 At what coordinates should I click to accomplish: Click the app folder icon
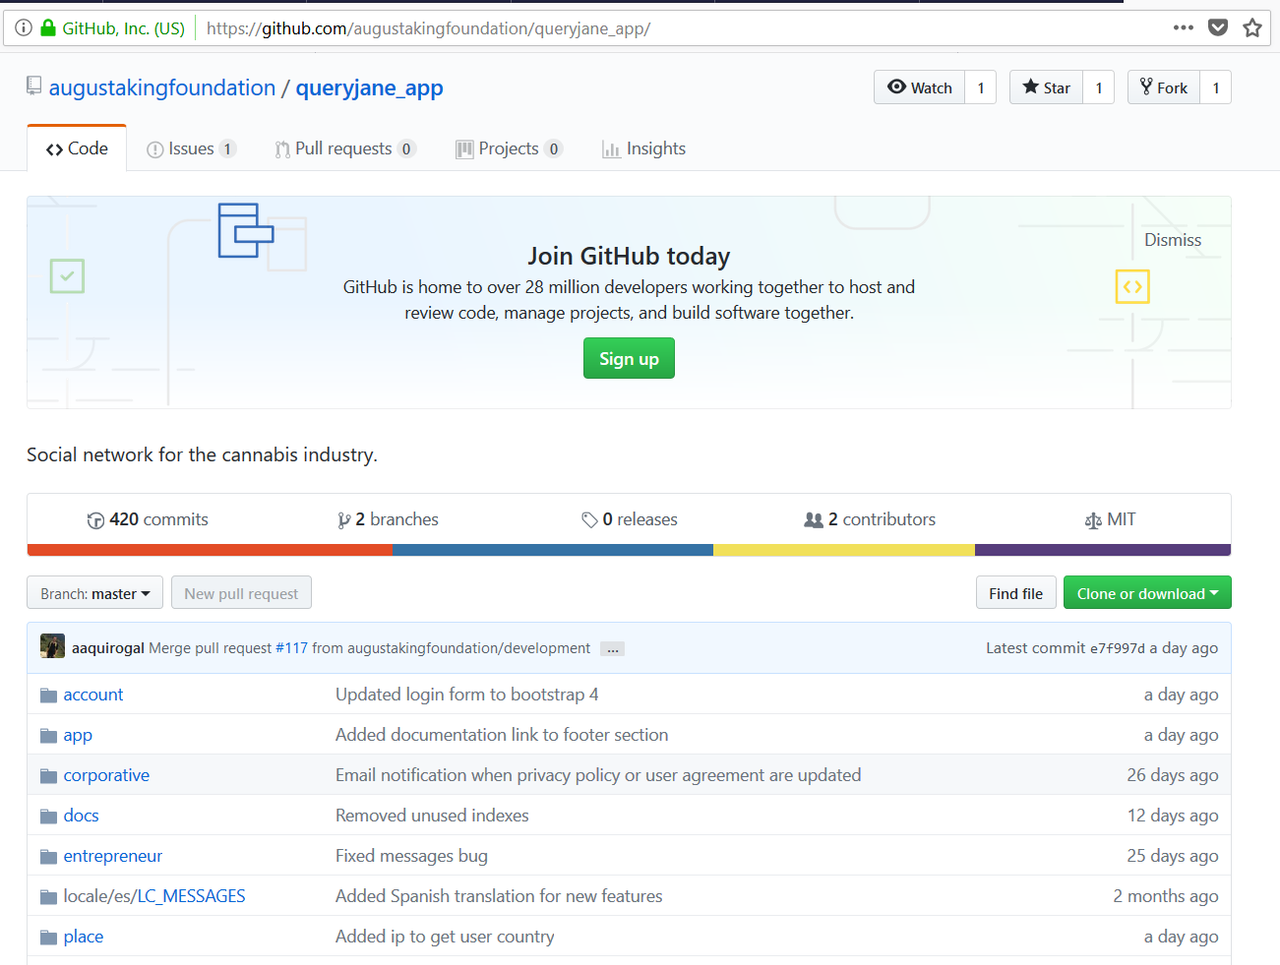pos(48,736)
